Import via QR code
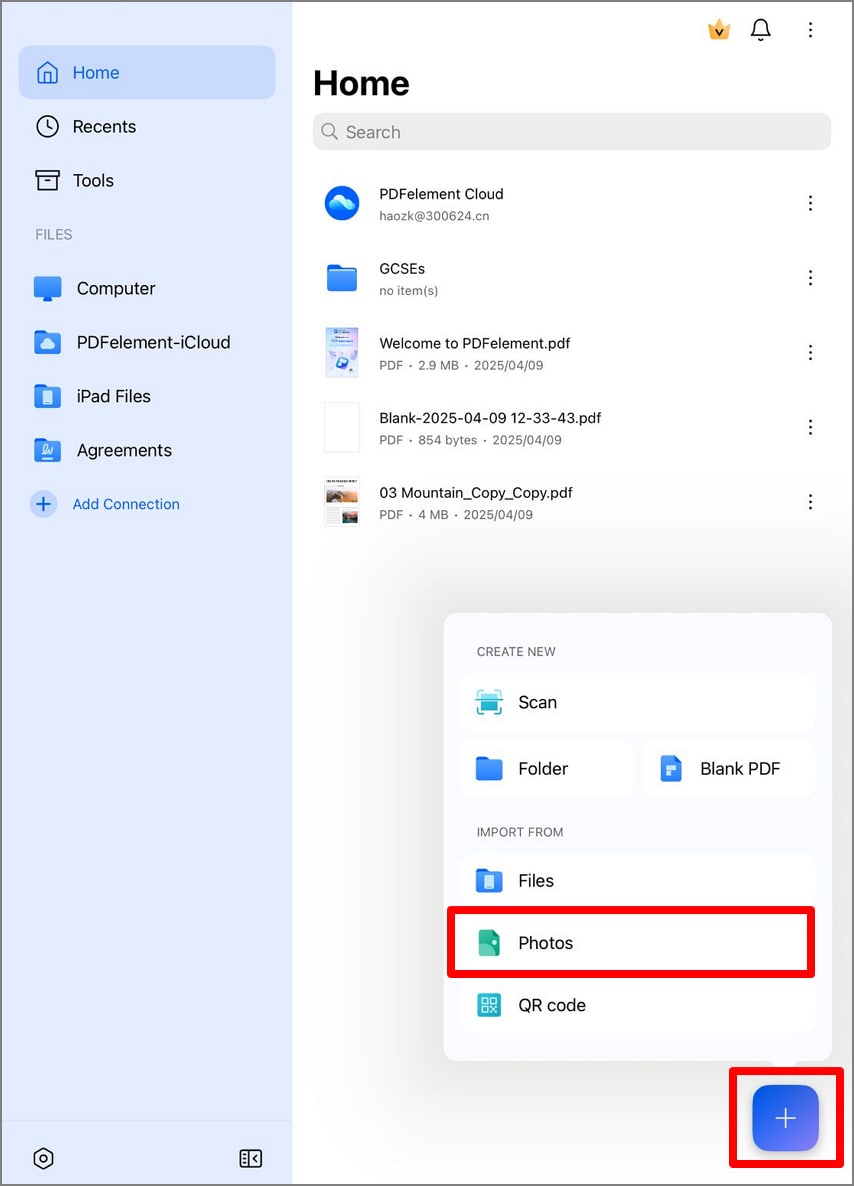 click(x=637, y=1004)
